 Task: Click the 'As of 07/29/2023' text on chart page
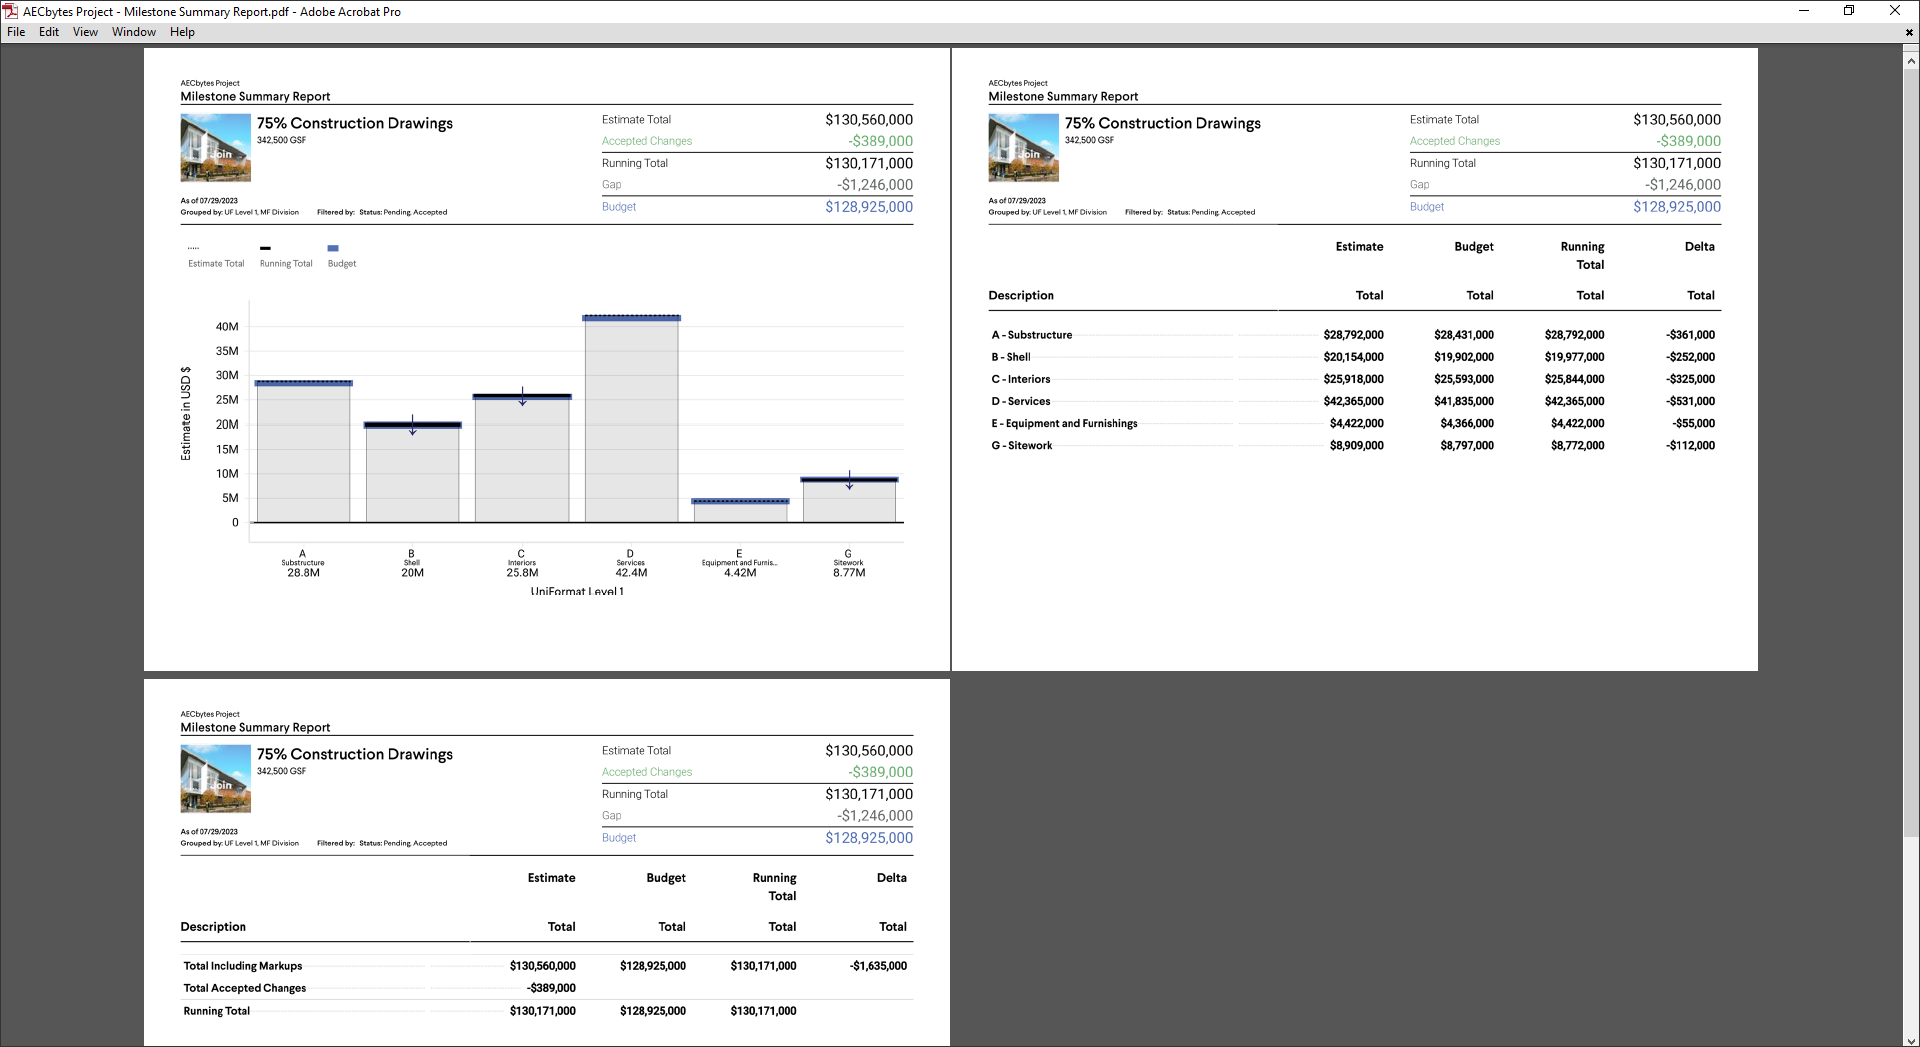(x=209, y=201)
